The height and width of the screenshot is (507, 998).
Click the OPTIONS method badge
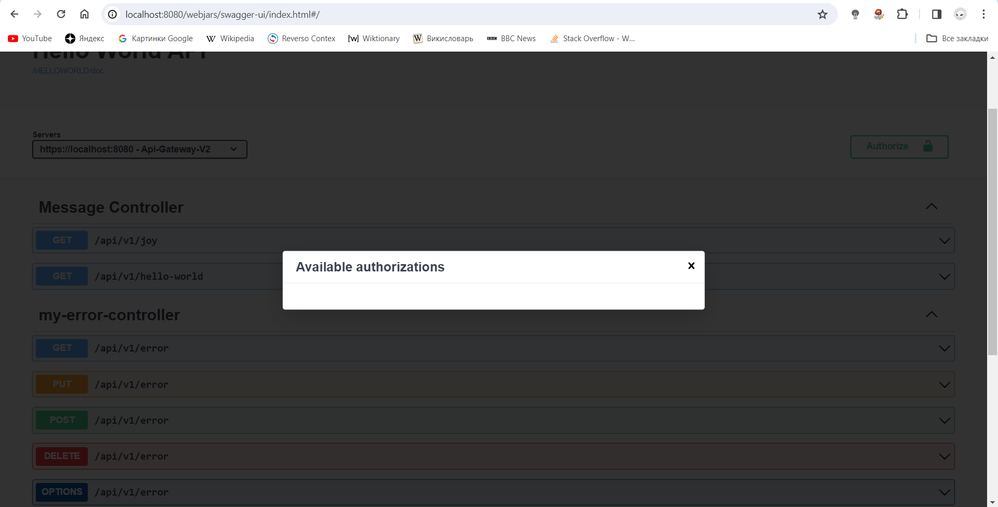pos(62,492)
